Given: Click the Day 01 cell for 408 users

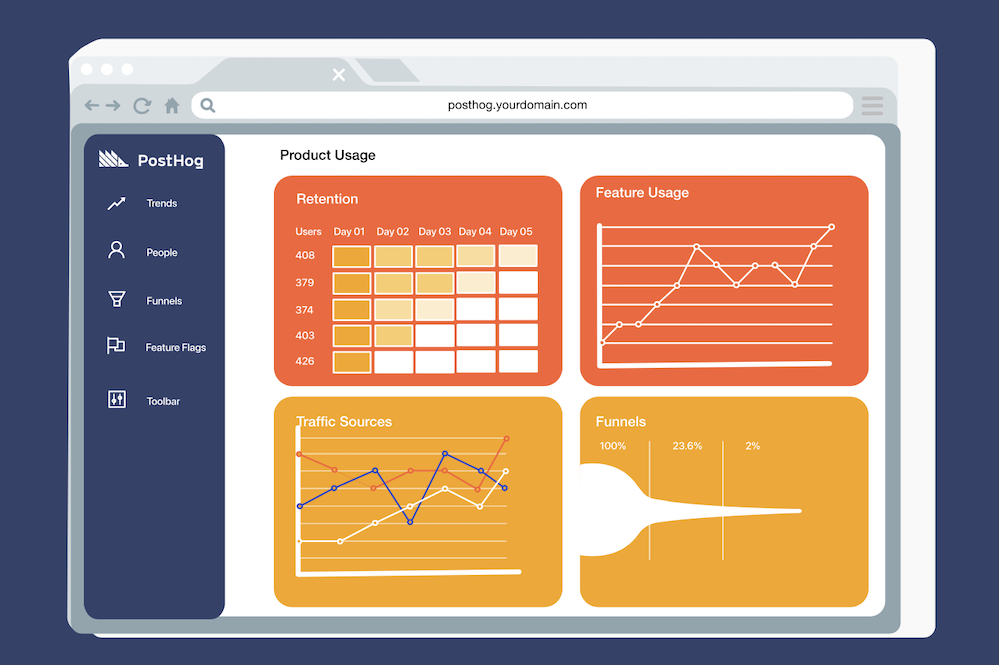Looking at the screenshot, I should [352, 257].
